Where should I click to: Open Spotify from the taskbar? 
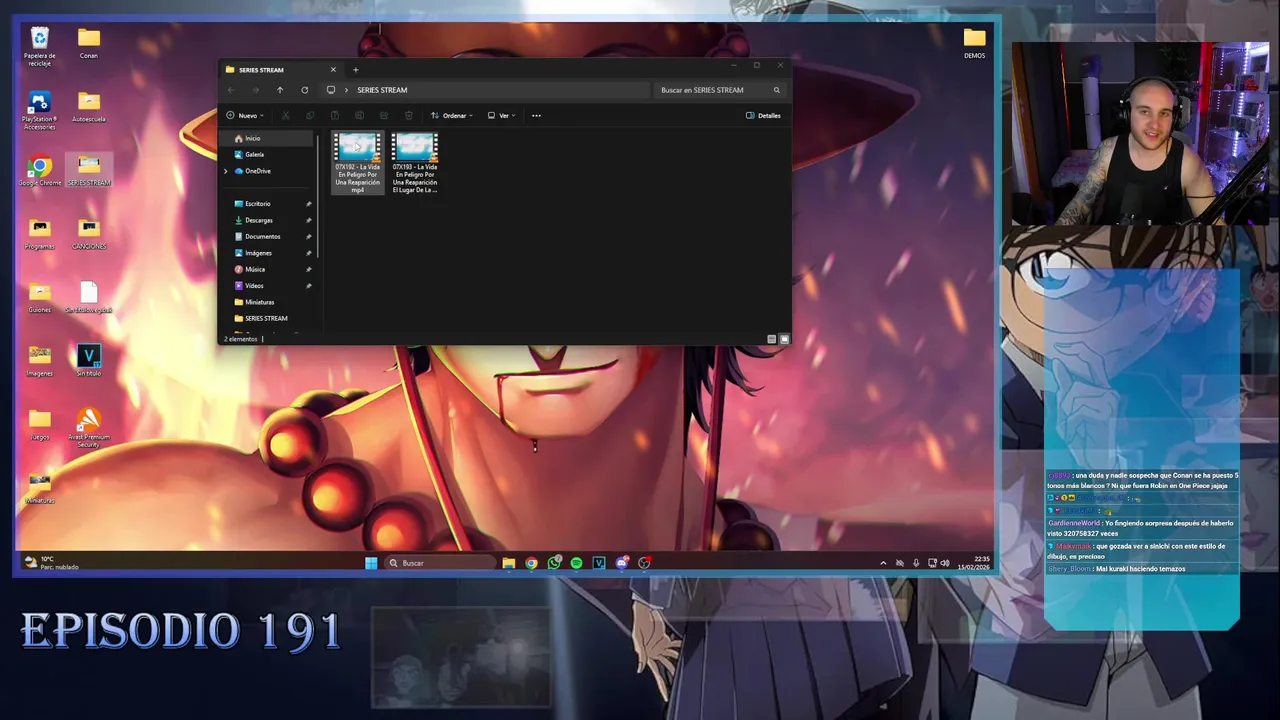(x=576, y=563)
